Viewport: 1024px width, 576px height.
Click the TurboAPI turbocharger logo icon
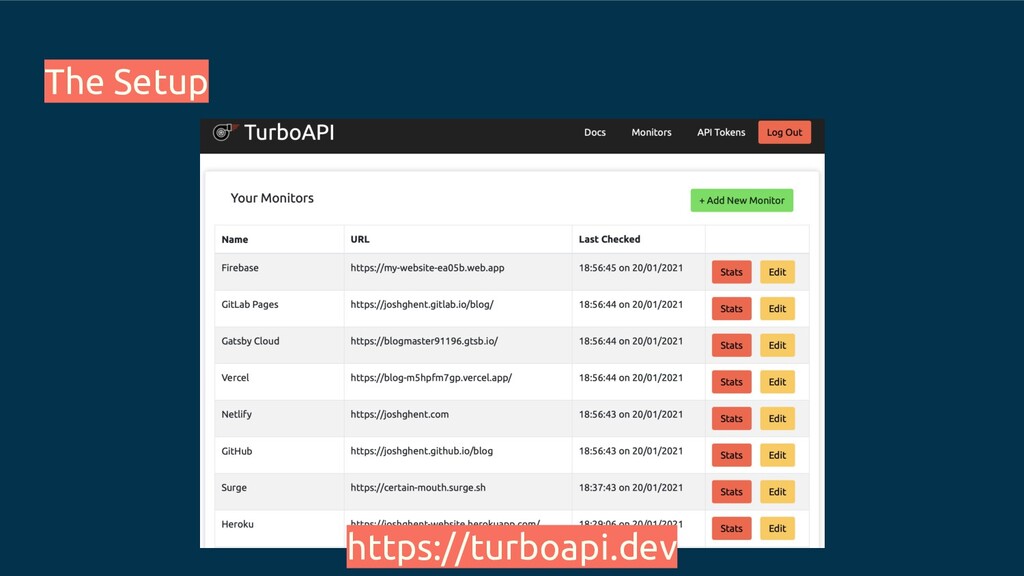point(225,132)
